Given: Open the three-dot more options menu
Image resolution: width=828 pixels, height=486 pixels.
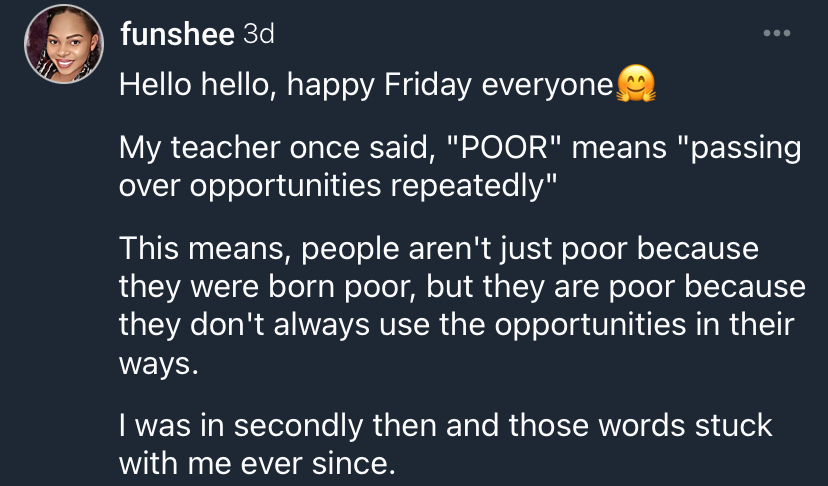Looking at the screenshot, I should point(777,33).
